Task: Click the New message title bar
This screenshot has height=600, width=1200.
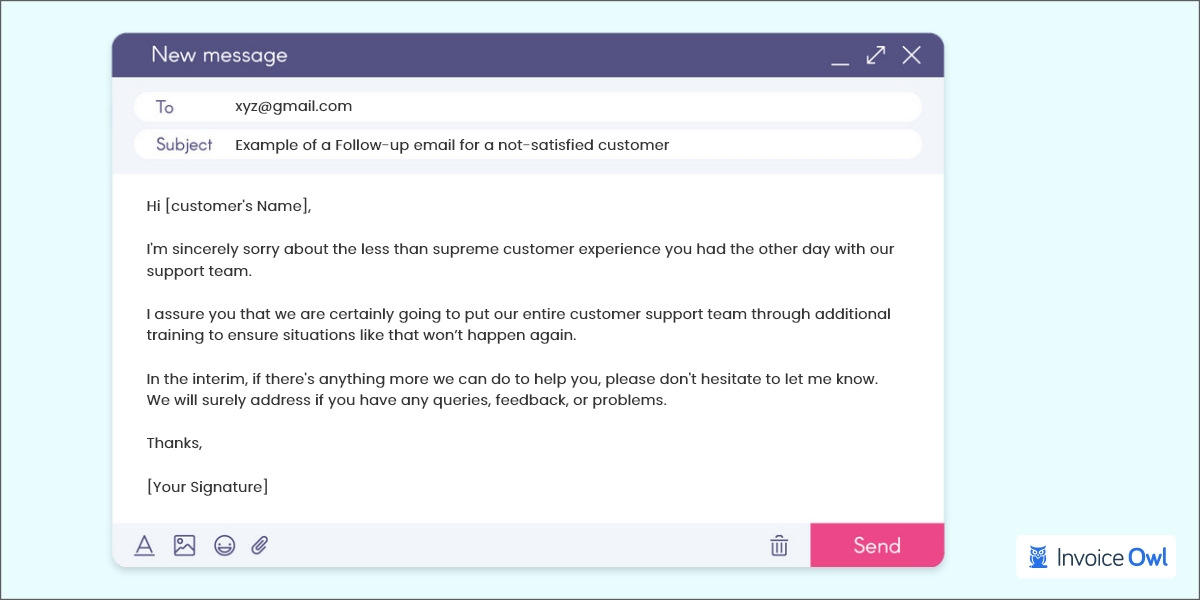Action: tap(220, 55)
